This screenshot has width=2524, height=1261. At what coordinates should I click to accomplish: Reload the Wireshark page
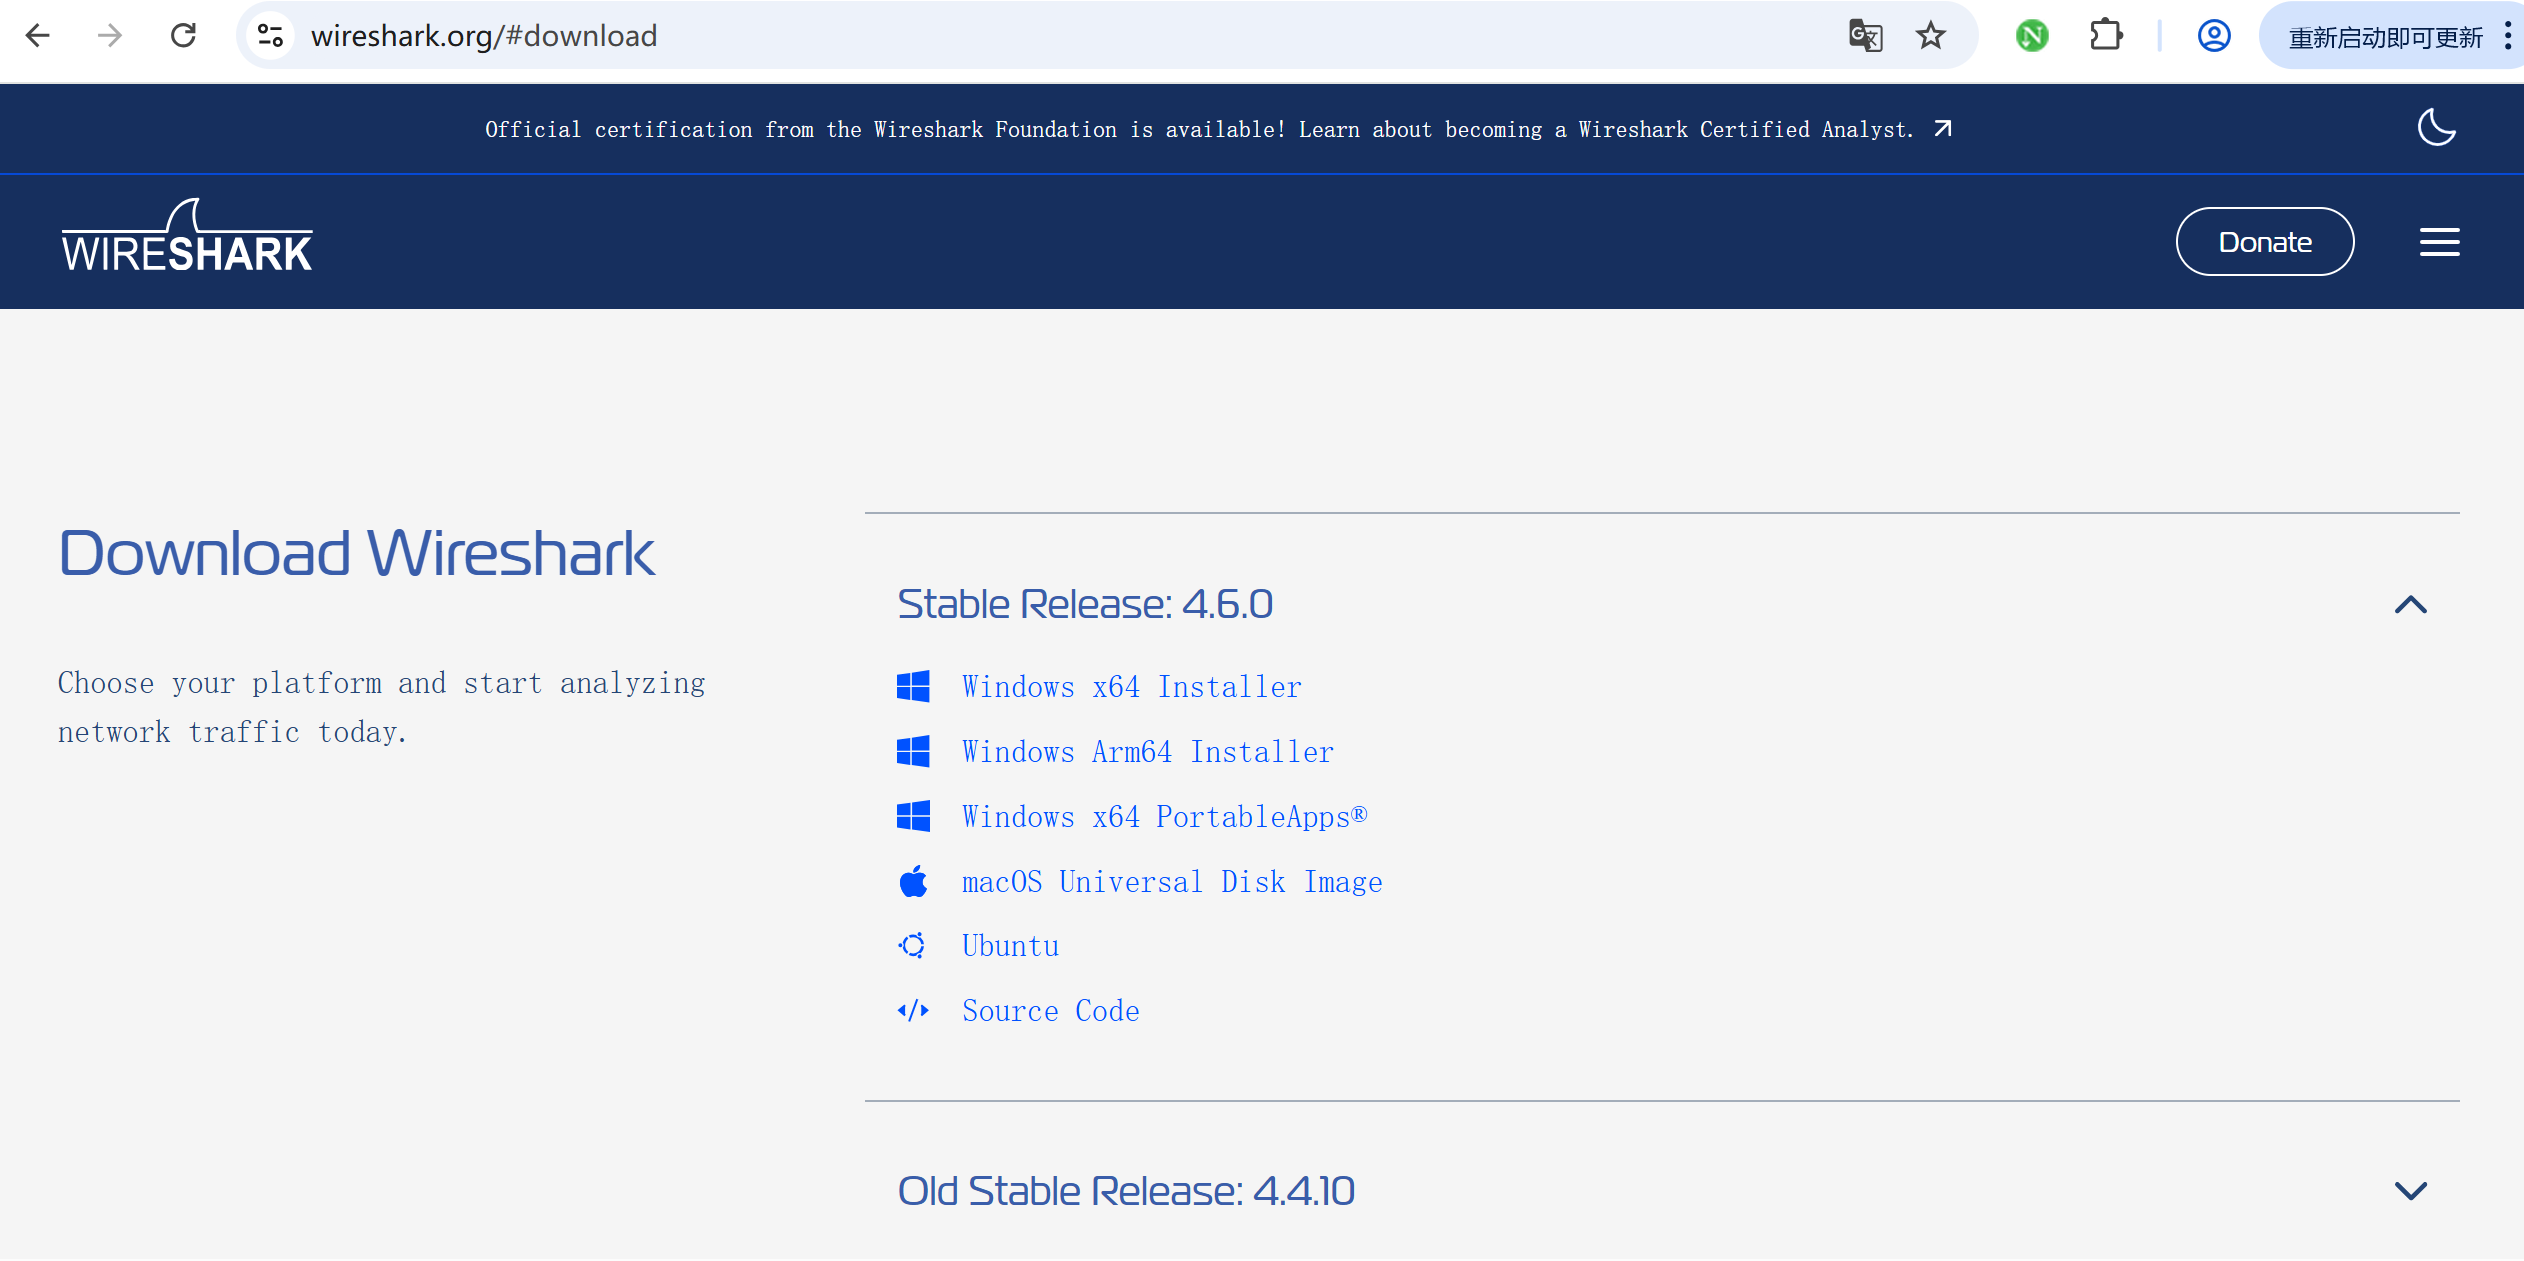(x=183, y=36)
